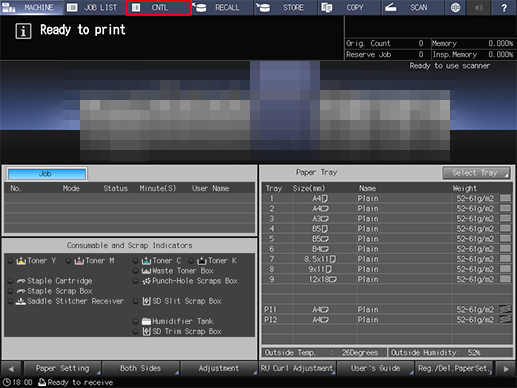
Task: Open the Both Sides options button
Action: pos(141,368)
